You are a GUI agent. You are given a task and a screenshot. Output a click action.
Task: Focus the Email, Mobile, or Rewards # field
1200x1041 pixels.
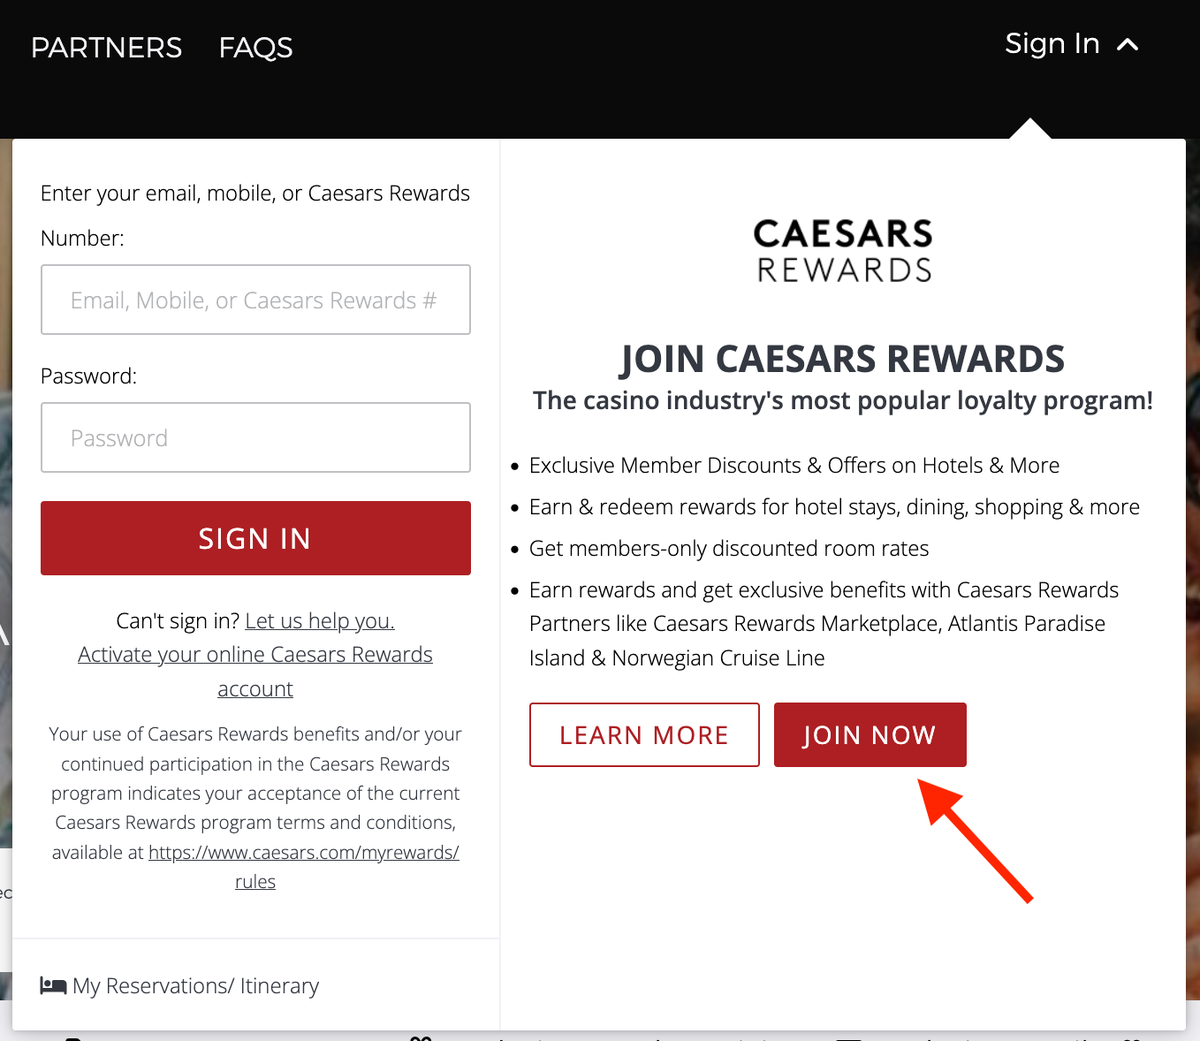tap(255, 300)
